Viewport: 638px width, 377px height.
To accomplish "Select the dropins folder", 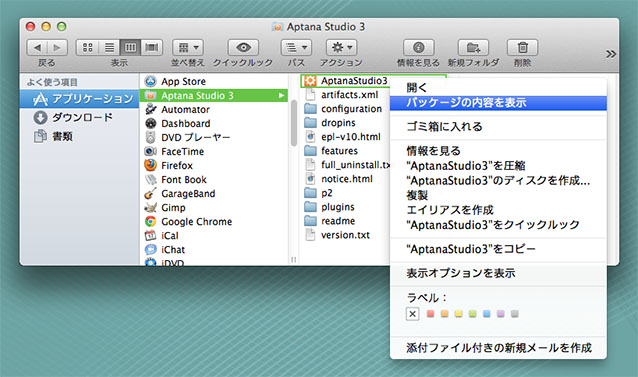I will point(346,123).
